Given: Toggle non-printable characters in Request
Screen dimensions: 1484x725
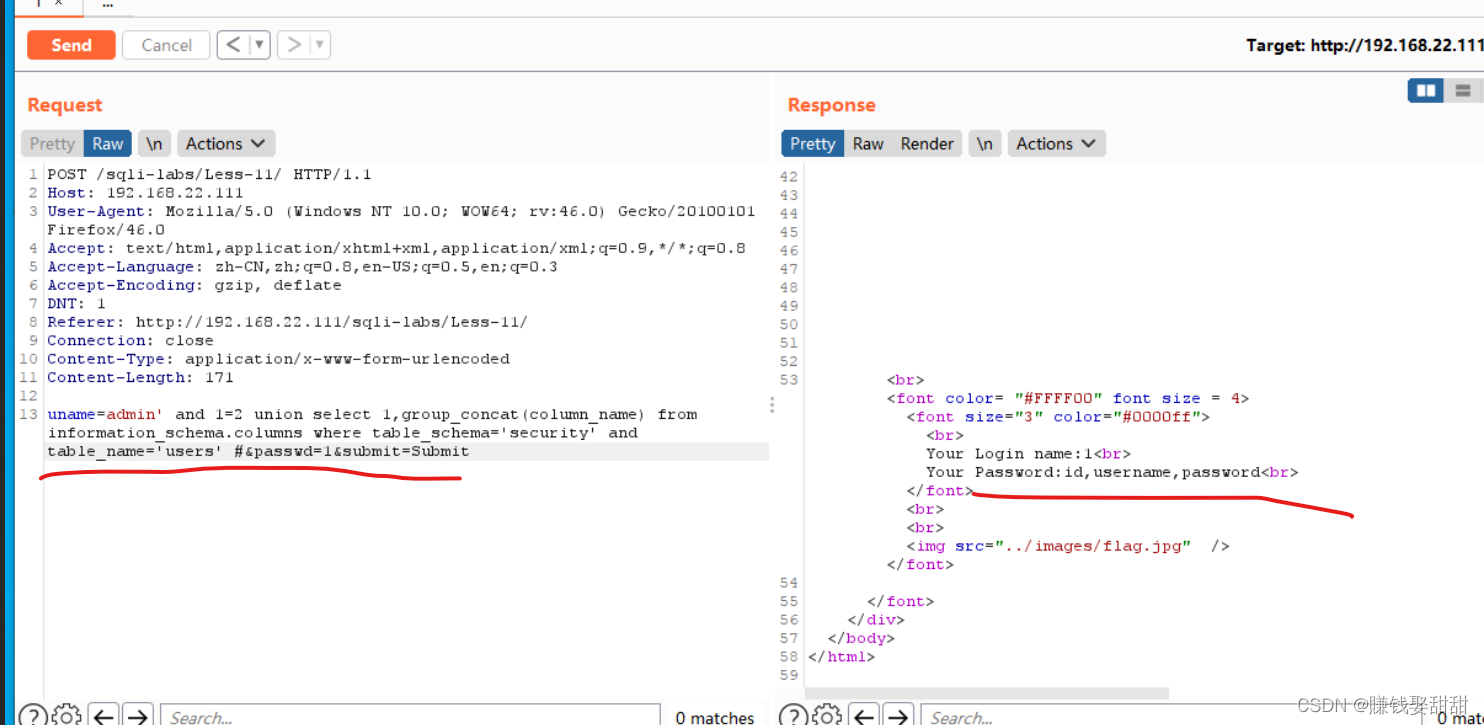Looking at the screenshot, I should [154, 144].
